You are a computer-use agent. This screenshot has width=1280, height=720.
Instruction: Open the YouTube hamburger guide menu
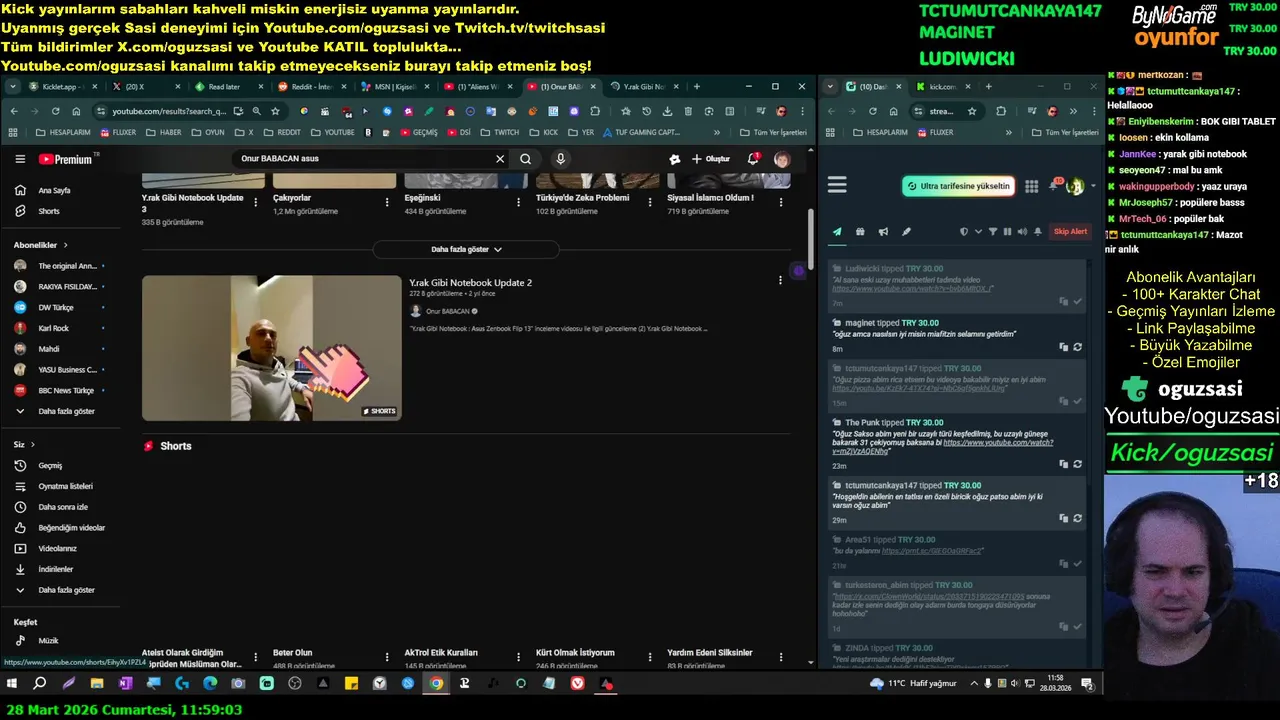pos(20,159)
